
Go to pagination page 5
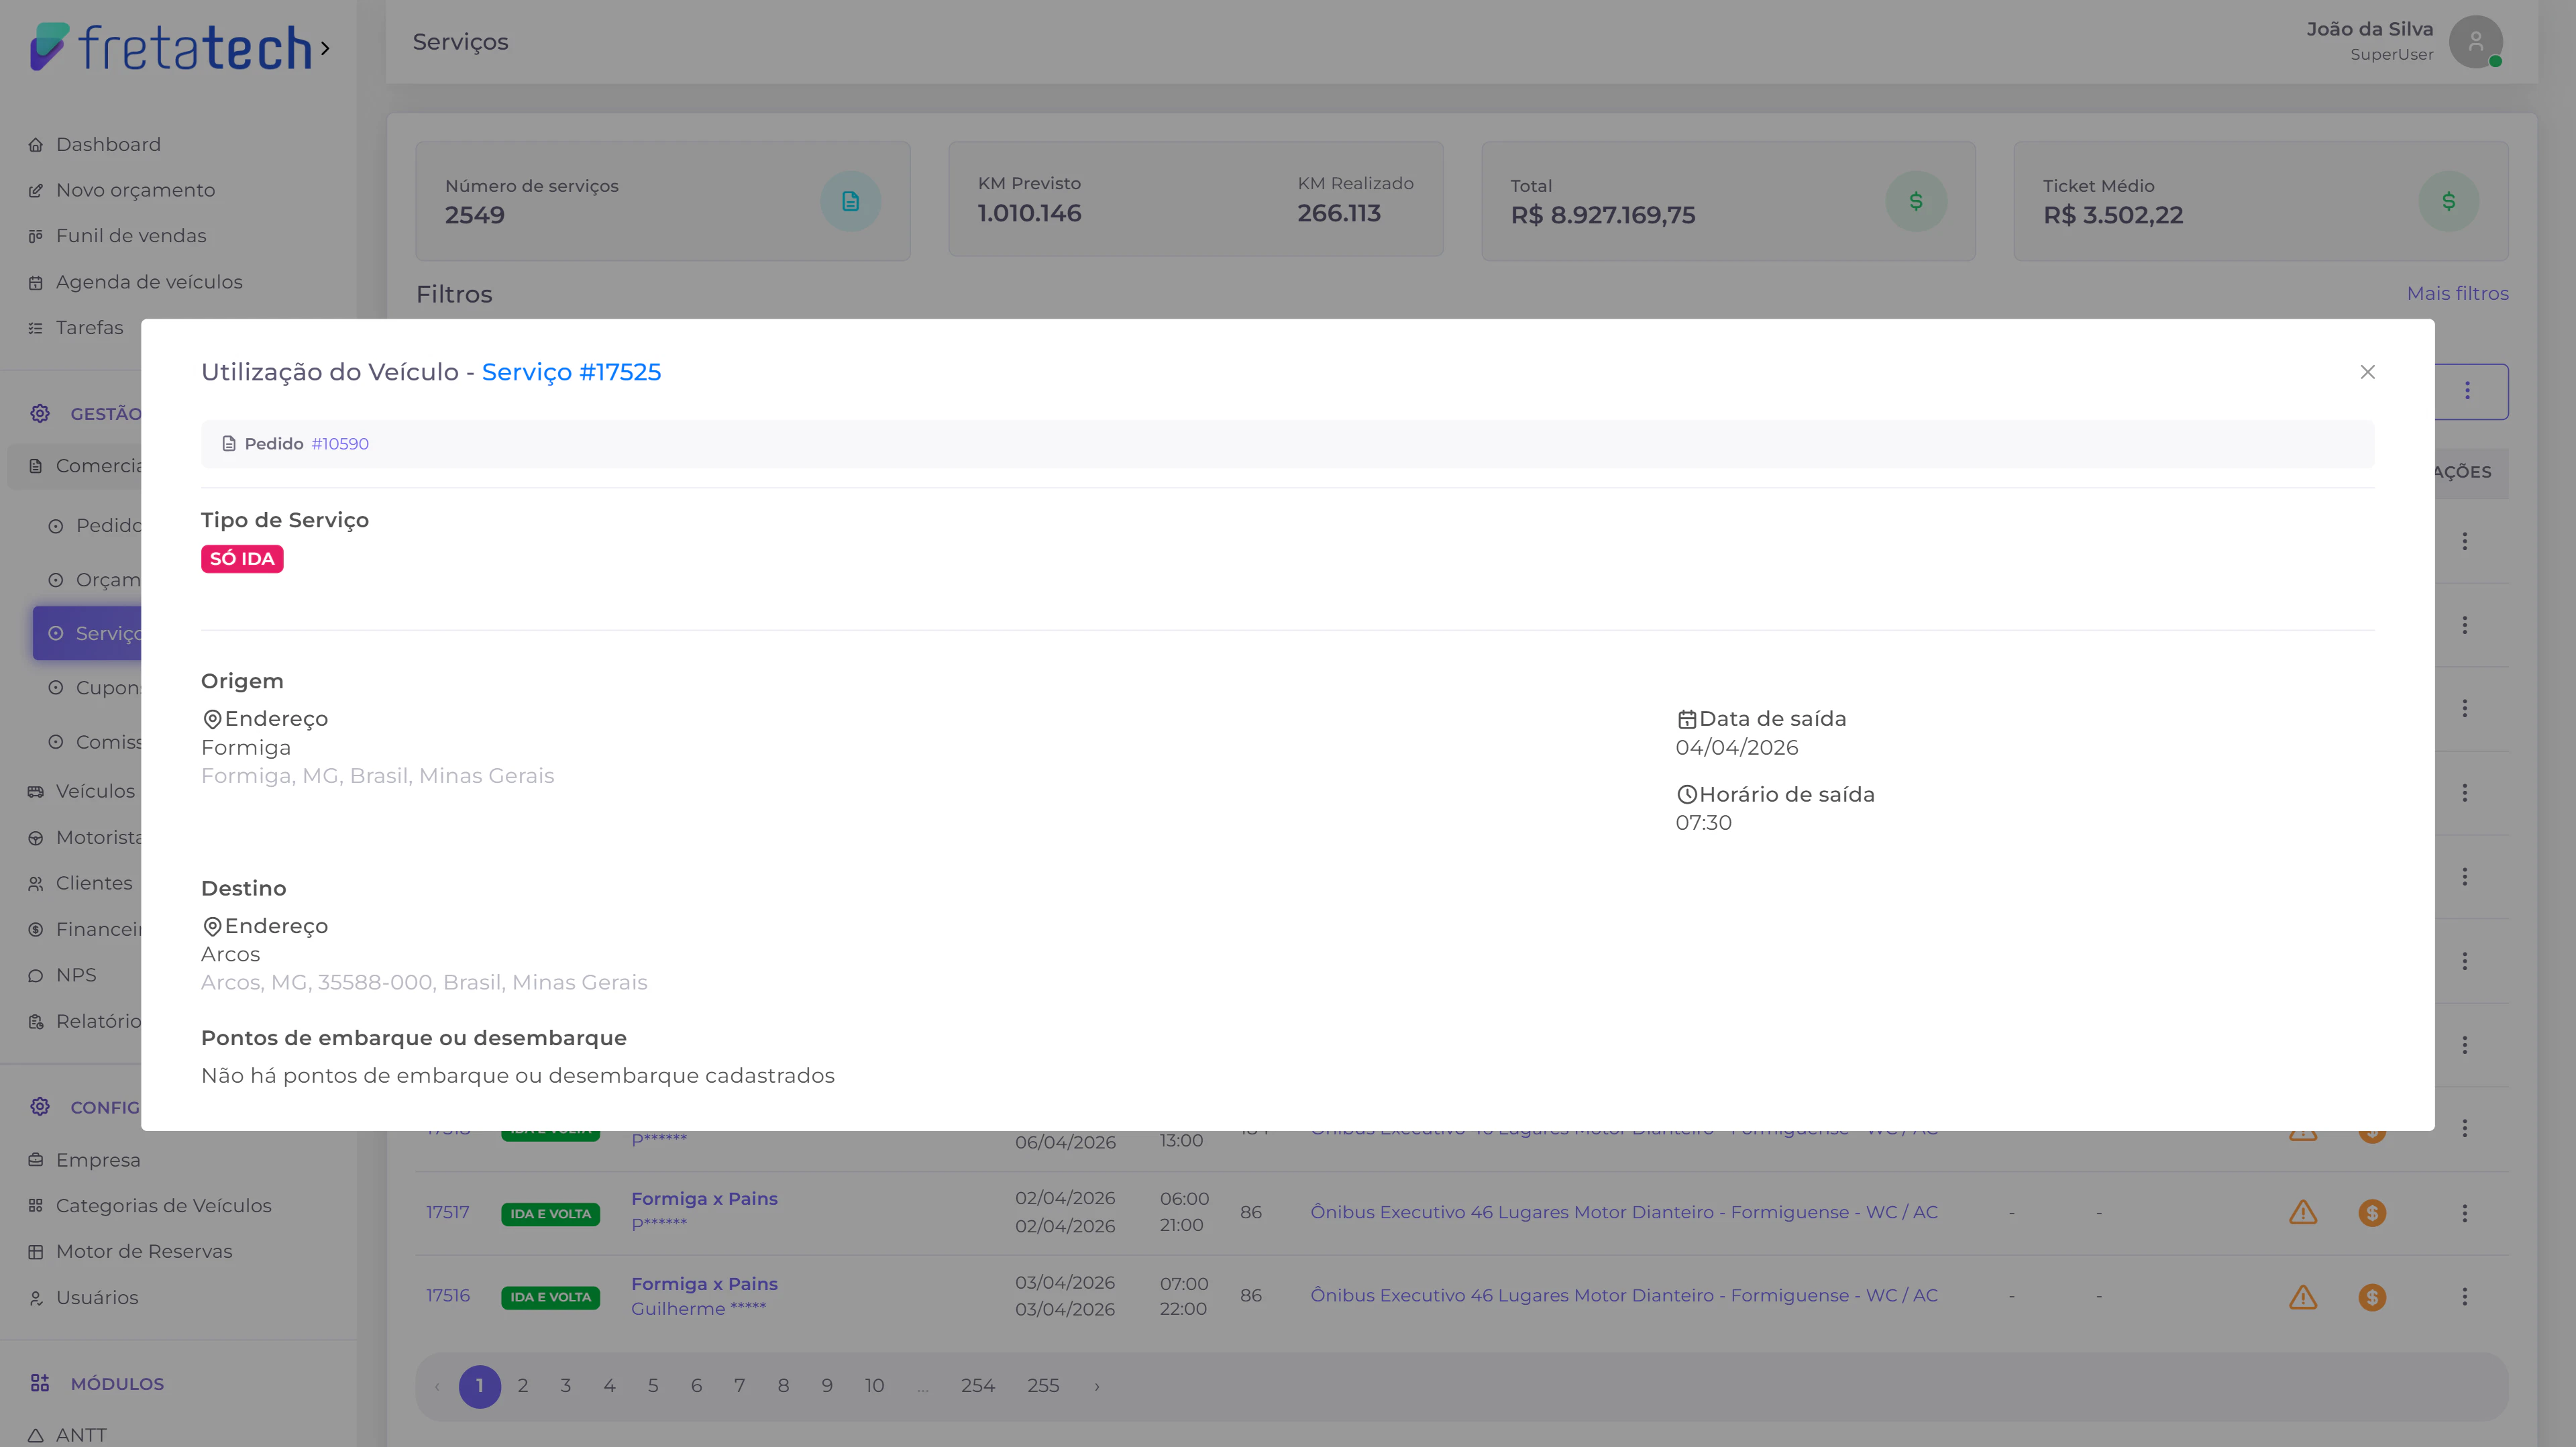click(653, 1386)
